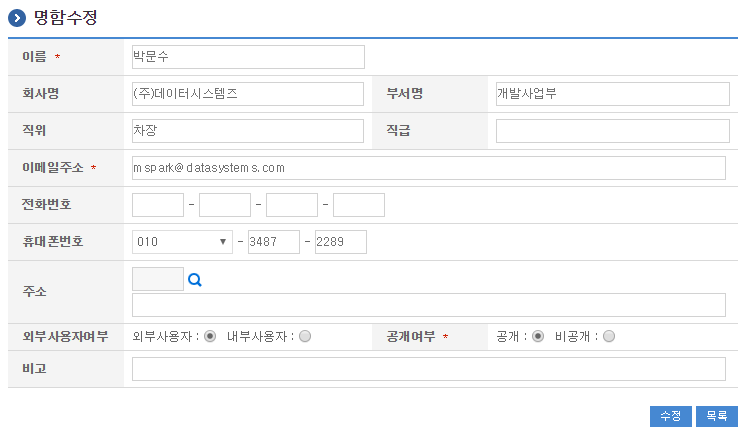Focus the 부서명 field with 개발사업부
Screen dimensions: 747x436
[x=612, y=94]
